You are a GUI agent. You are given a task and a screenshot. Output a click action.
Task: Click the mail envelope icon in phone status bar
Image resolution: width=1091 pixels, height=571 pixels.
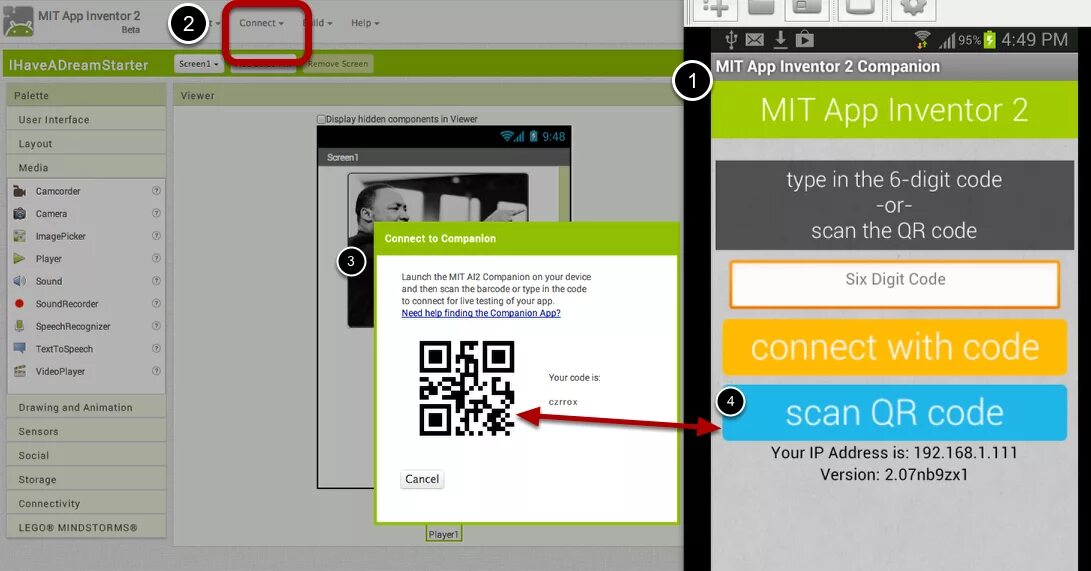[755, 40]
